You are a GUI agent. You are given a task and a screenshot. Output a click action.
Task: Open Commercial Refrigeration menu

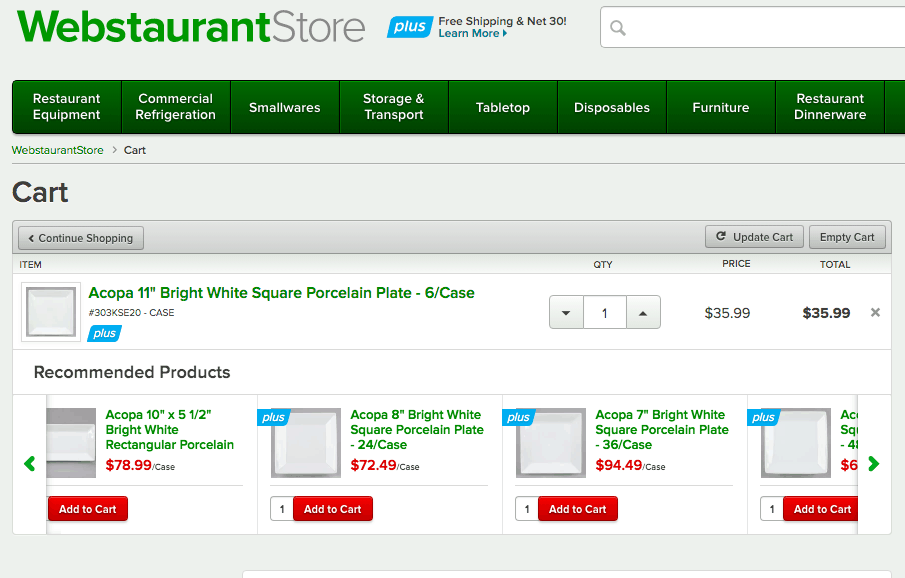click(x=175, y=107)
